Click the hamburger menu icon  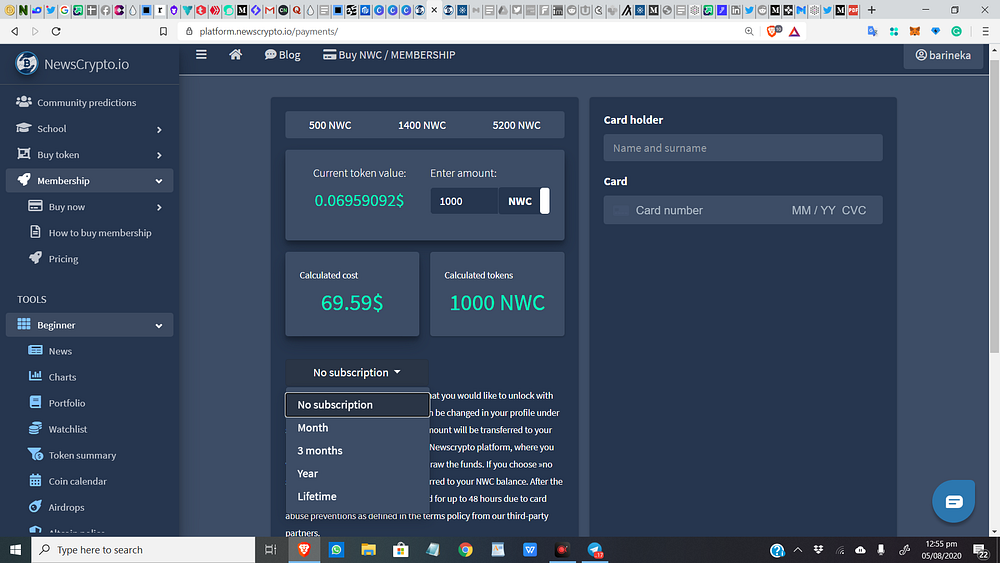coord(201,55)
